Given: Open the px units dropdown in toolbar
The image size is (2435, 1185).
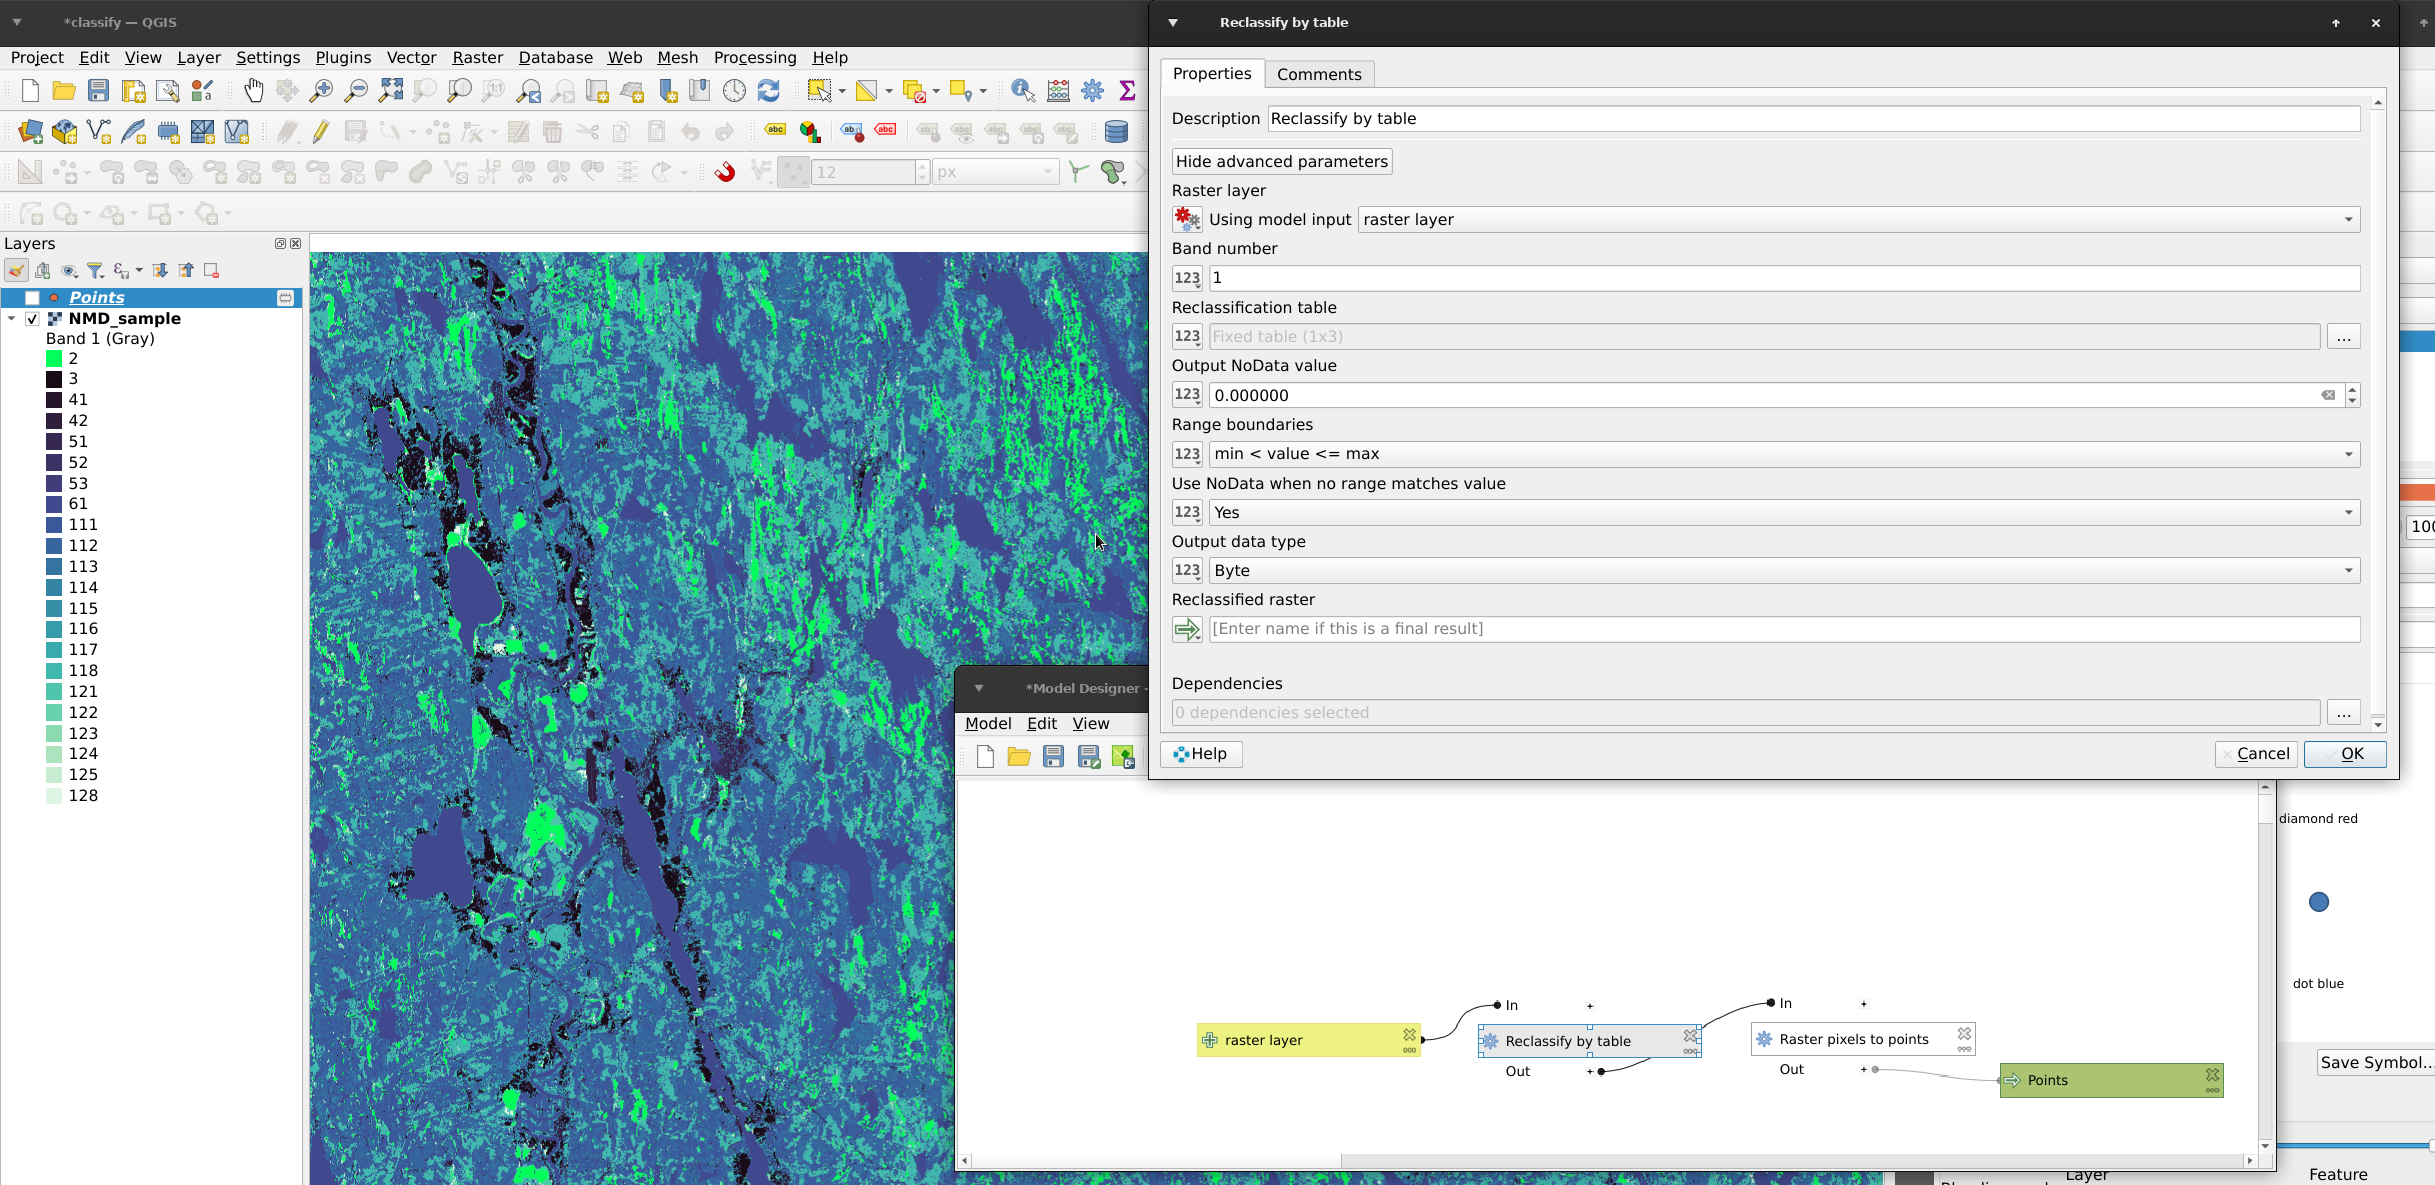Looking at the screenshot, I should [x=995, y=172].
